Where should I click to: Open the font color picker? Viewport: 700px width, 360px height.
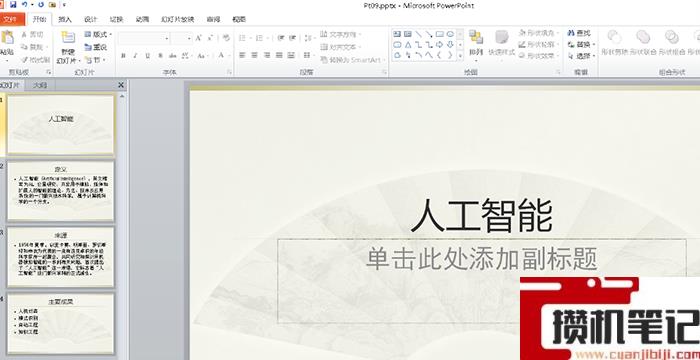(223, 56)
